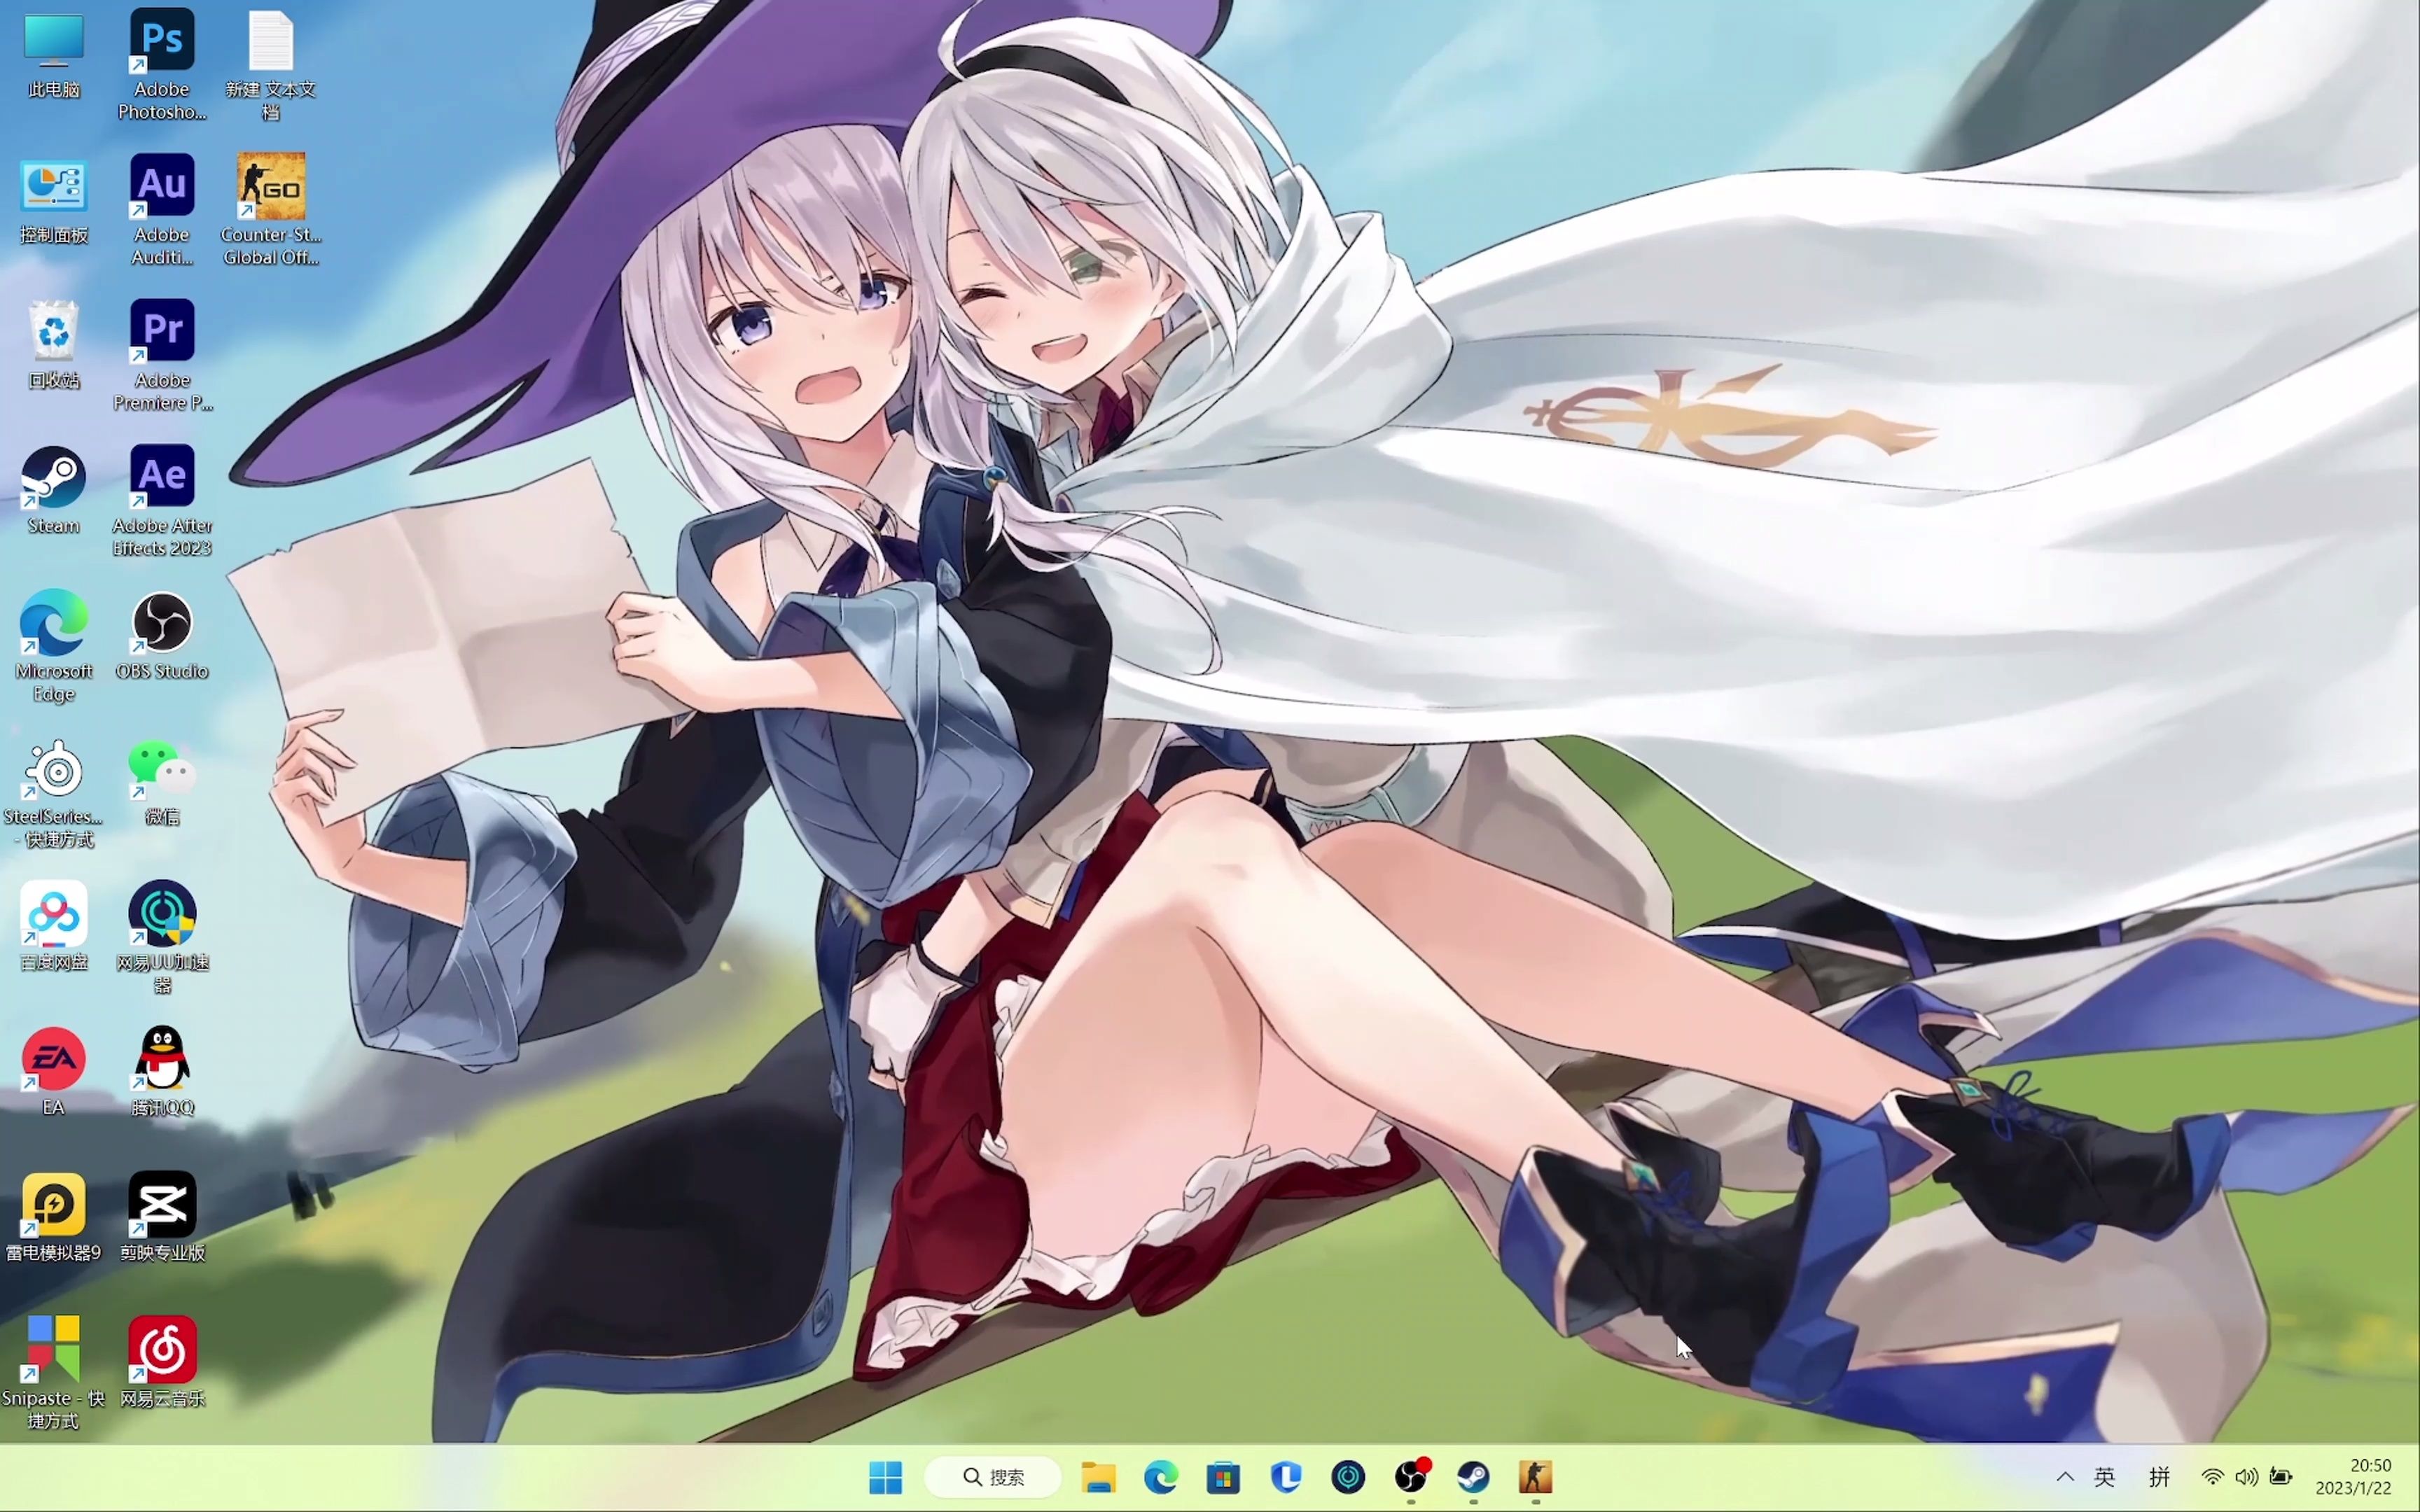Open the Windows Start menu

pyautogui.click(x=885, y=1477)
